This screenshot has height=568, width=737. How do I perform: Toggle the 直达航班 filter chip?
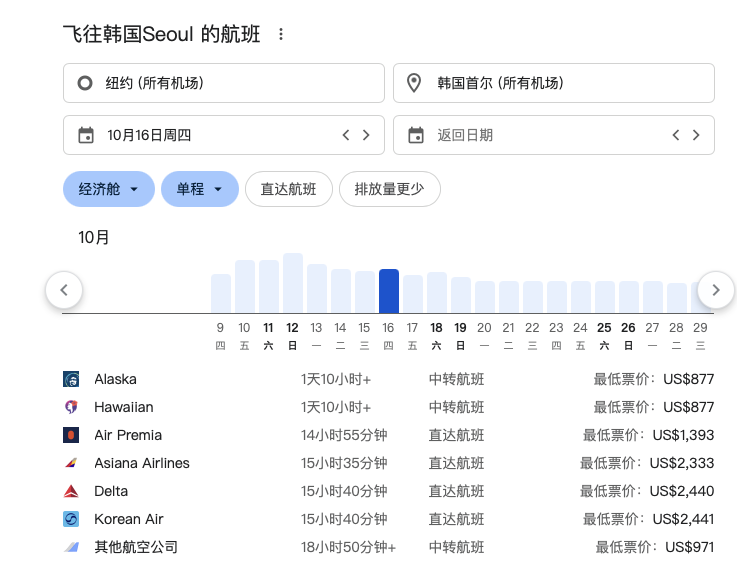tap(288, 189)
